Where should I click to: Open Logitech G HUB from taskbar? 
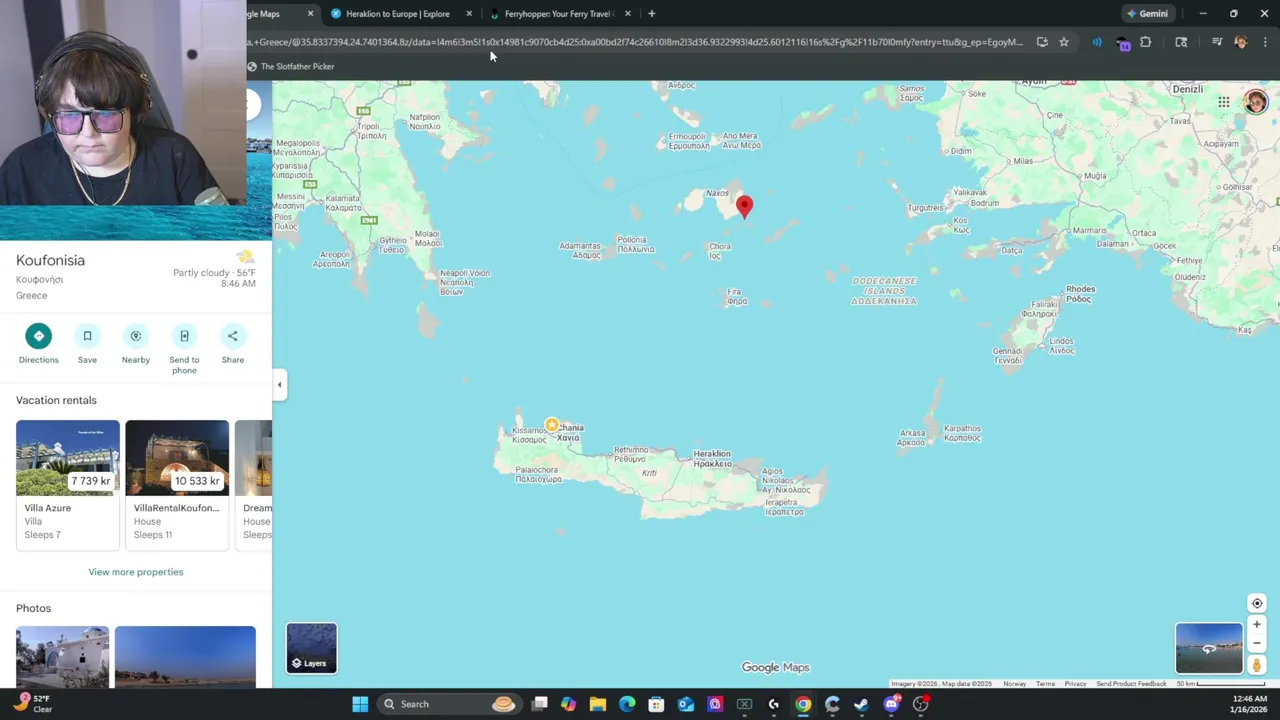[x=774, y=704]
